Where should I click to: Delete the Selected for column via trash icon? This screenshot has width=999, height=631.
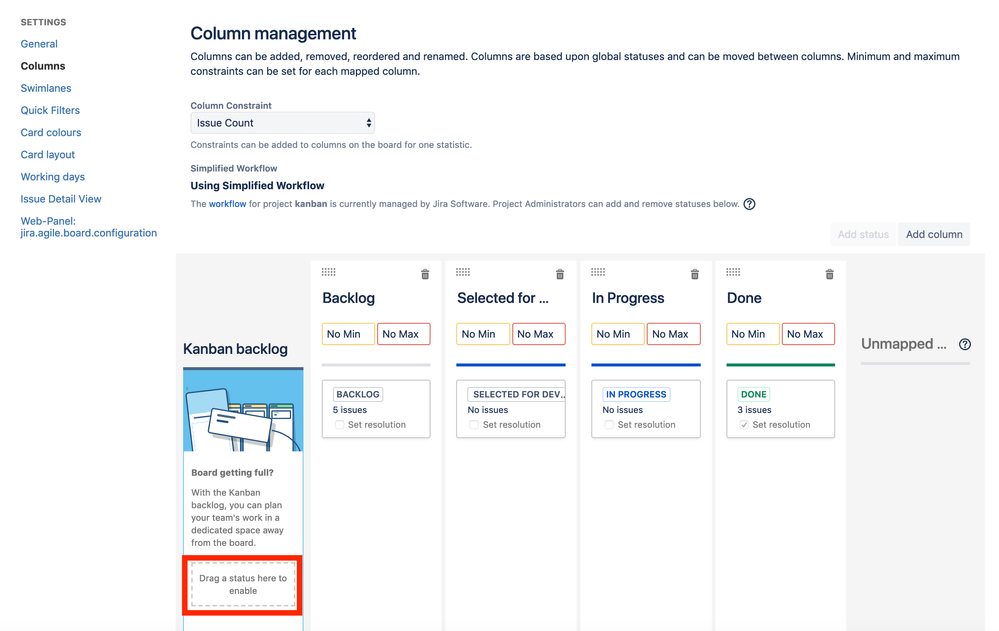click(x=560, y=274)
